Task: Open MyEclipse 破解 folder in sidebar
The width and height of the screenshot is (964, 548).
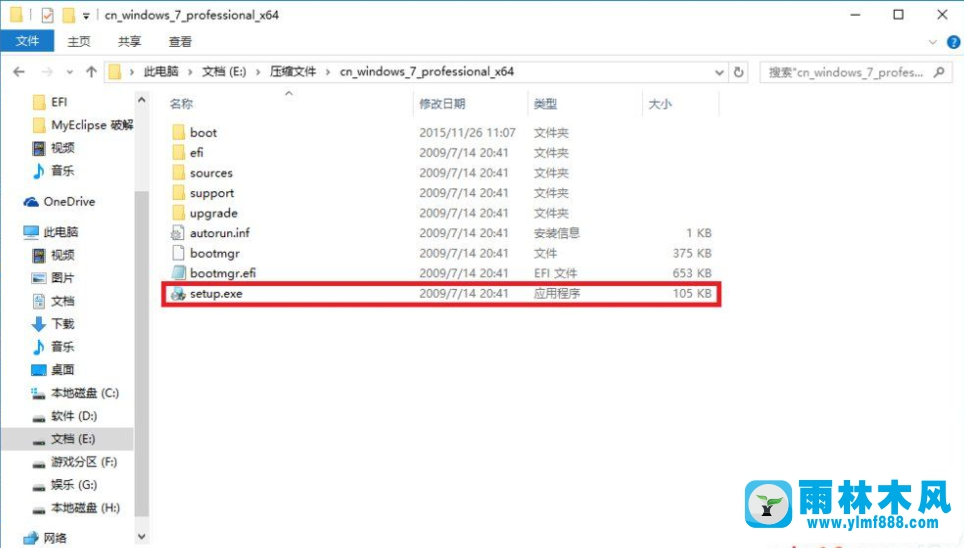Action: [82, 125]
